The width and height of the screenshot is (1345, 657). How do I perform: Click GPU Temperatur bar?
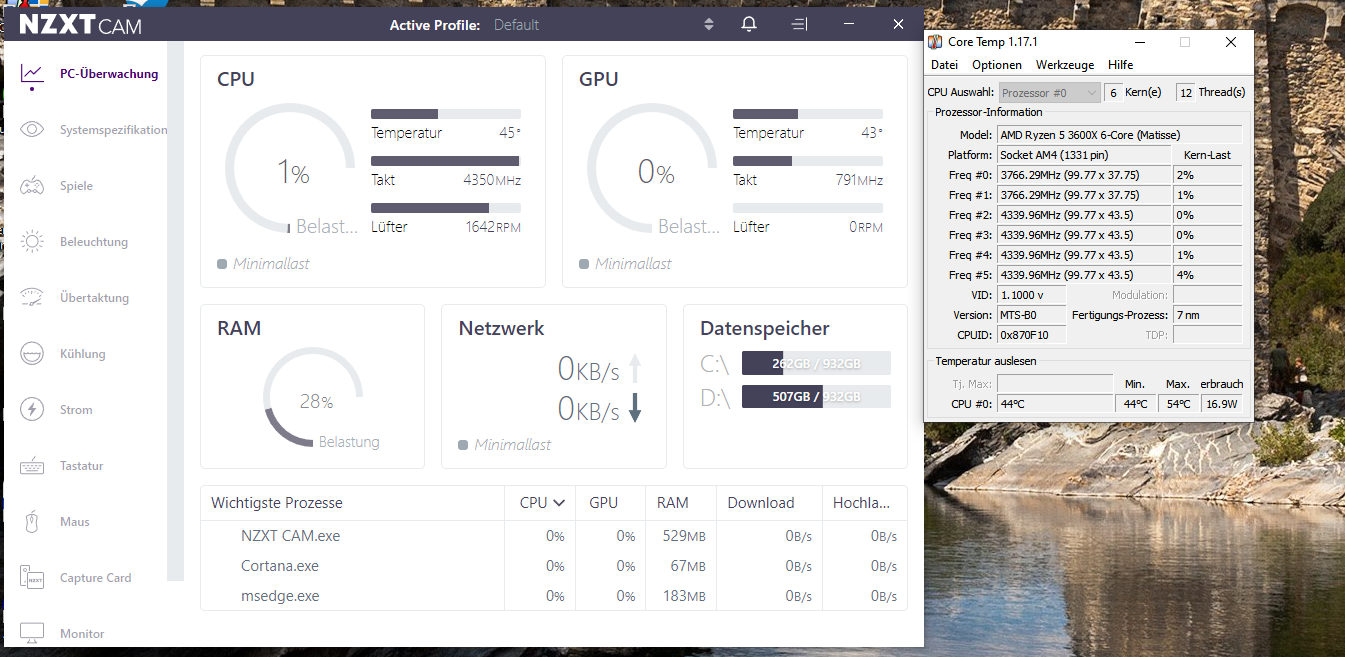point(807,114)
